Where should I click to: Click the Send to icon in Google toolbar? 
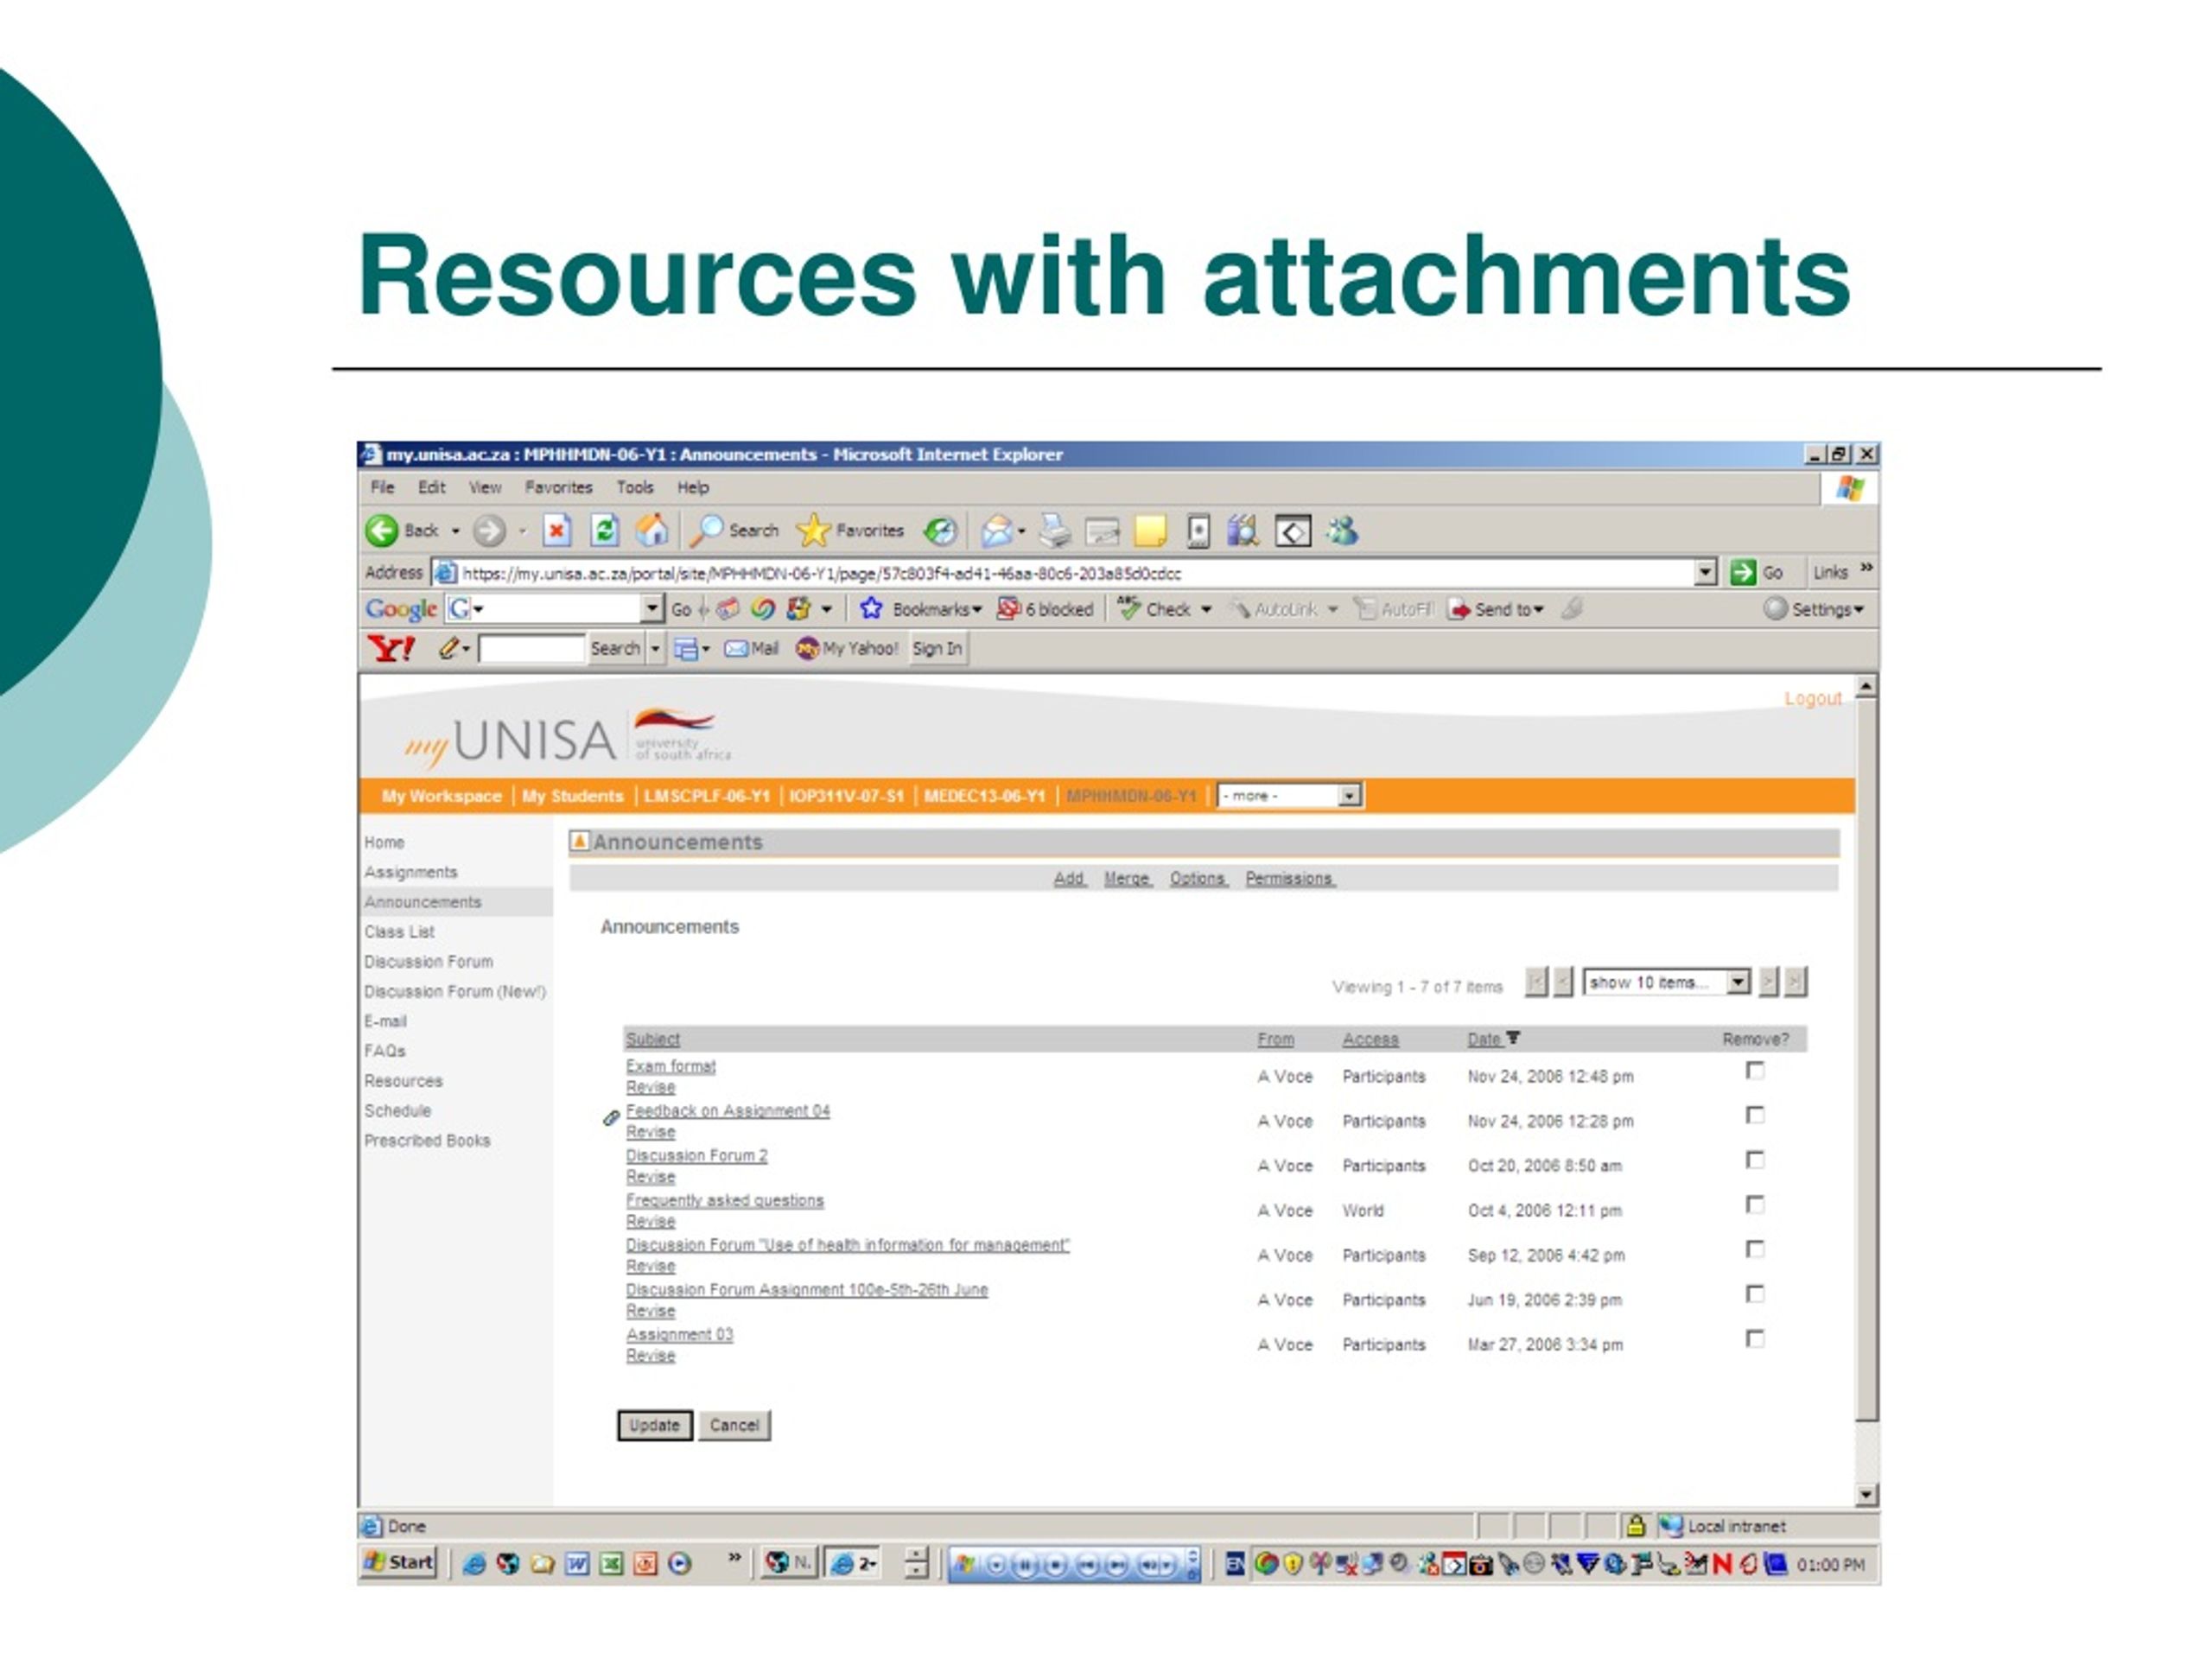pos(1460,609)
